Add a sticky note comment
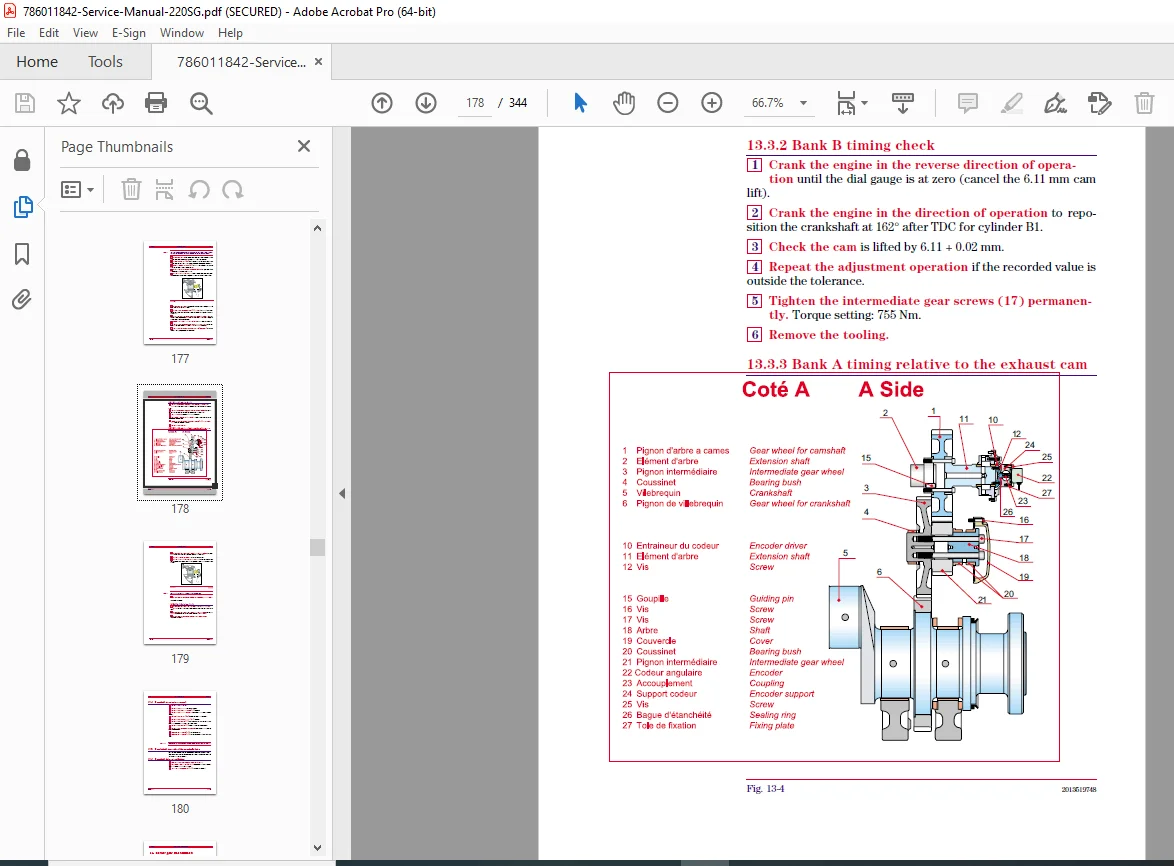The height and width of the screenshot is (866, 1174). (967, 103)
